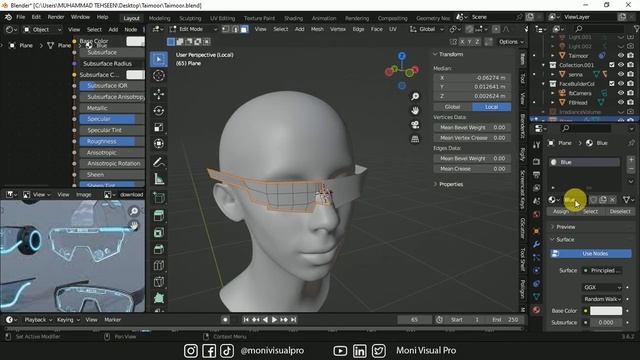
Task: Select the Move tool
Action: click(x=159, y=94)
